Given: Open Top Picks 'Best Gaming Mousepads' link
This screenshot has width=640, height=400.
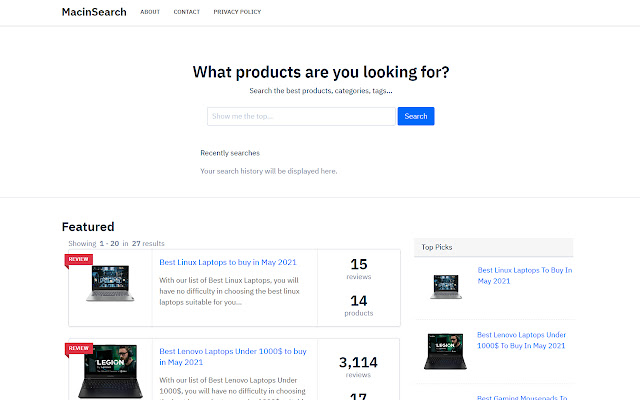Looking at the screenshot, I should coord(522,397).
